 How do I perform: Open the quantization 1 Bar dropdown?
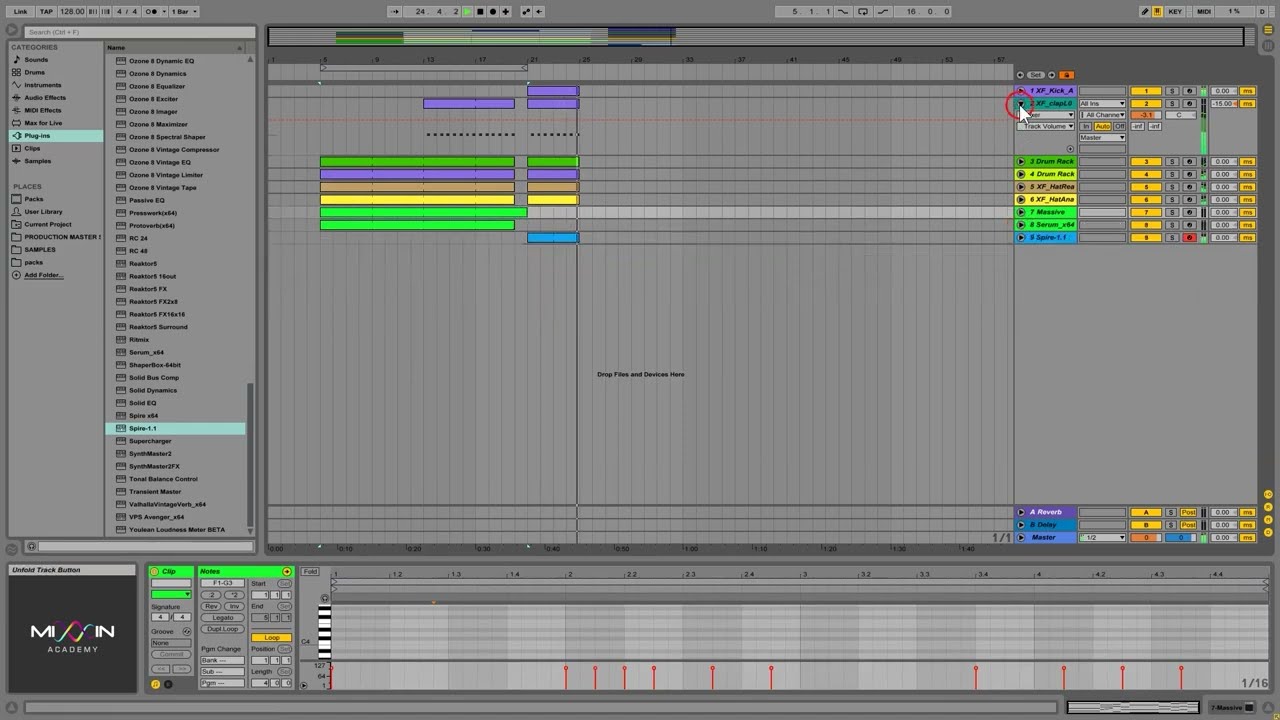(x=184, y=11)
